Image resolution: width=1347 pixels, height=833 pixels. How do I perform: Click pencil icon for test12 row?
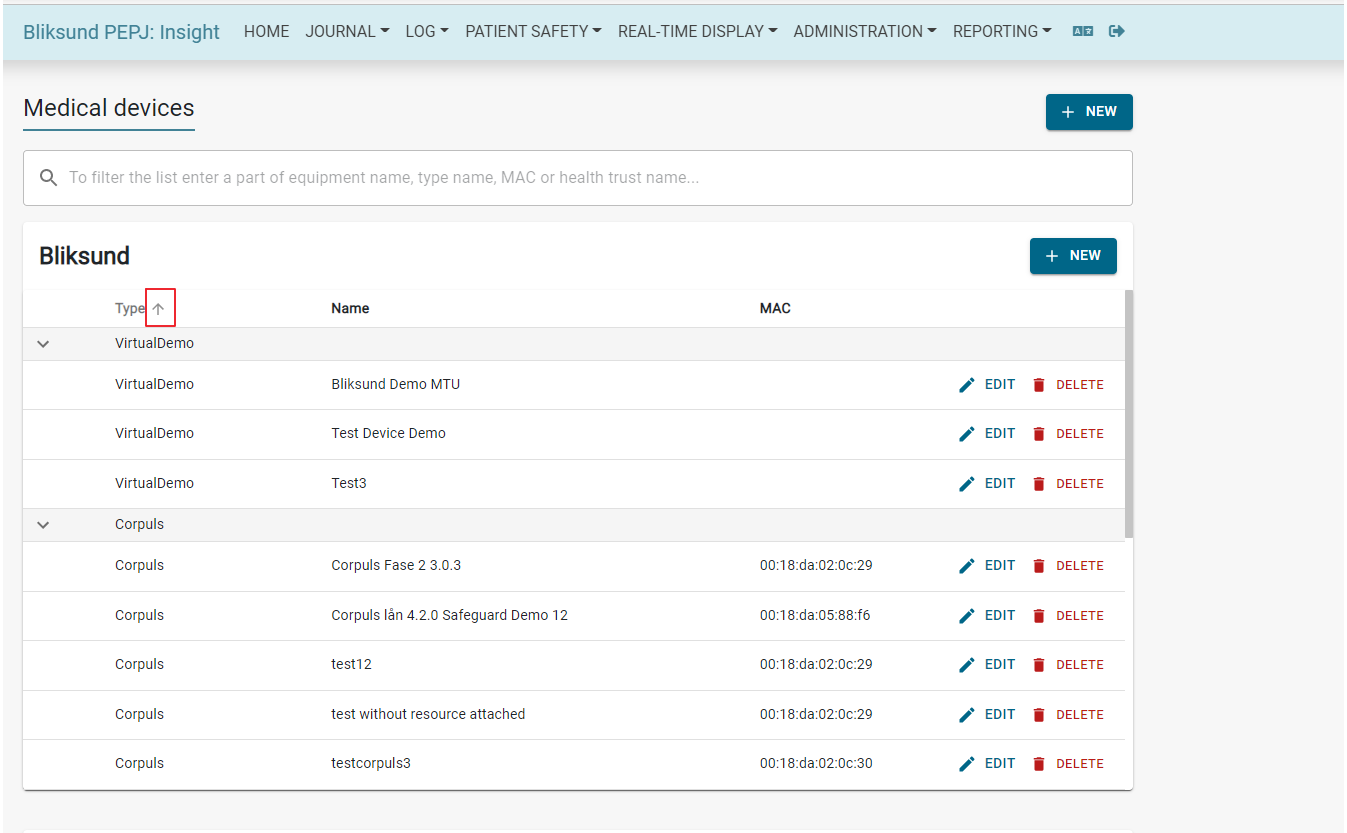[x=967, y=665]
